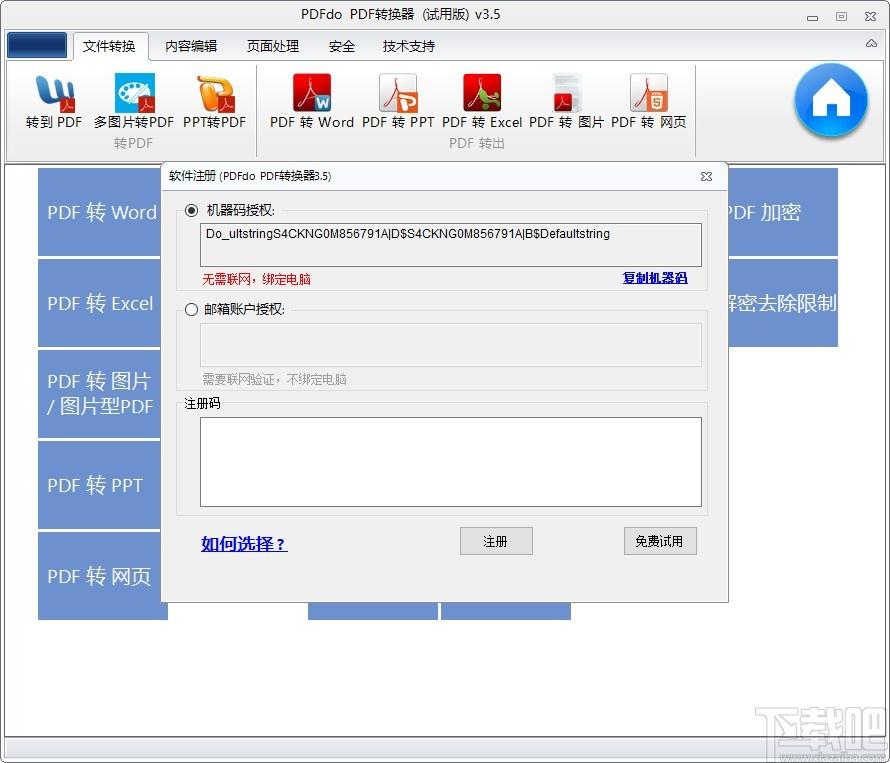890x763 pixels.
Task: Collapse the ribbon with the up arrow
Action: [x=871, y=43]
